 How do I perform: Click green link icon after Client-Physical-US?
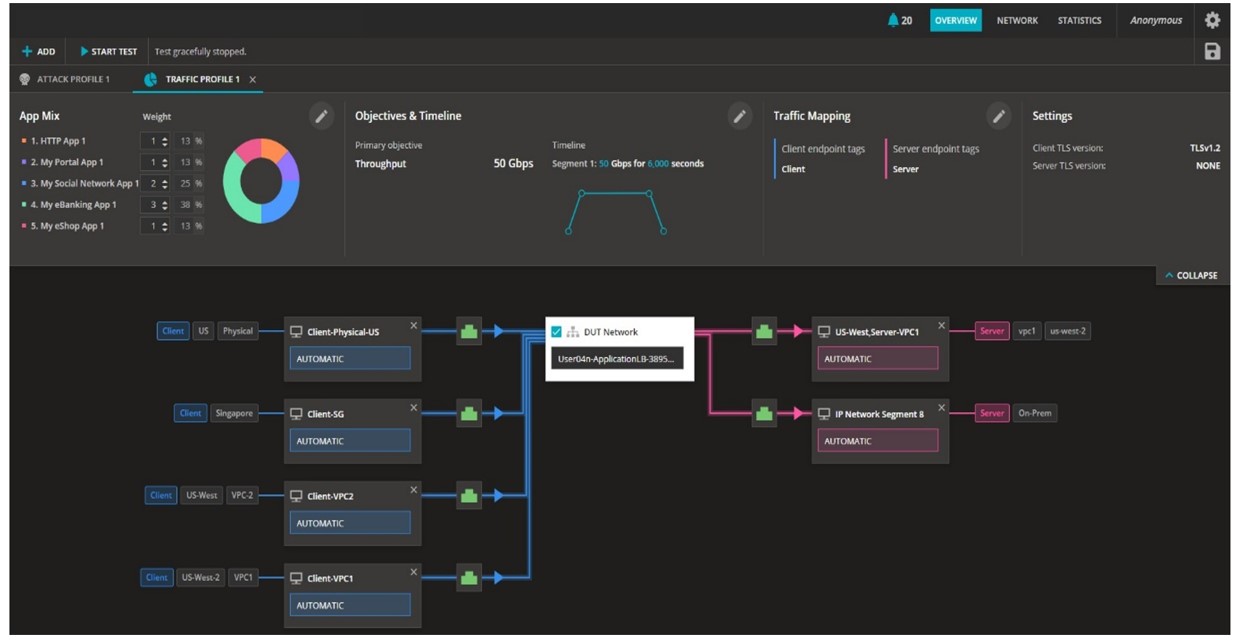point(469,331)
